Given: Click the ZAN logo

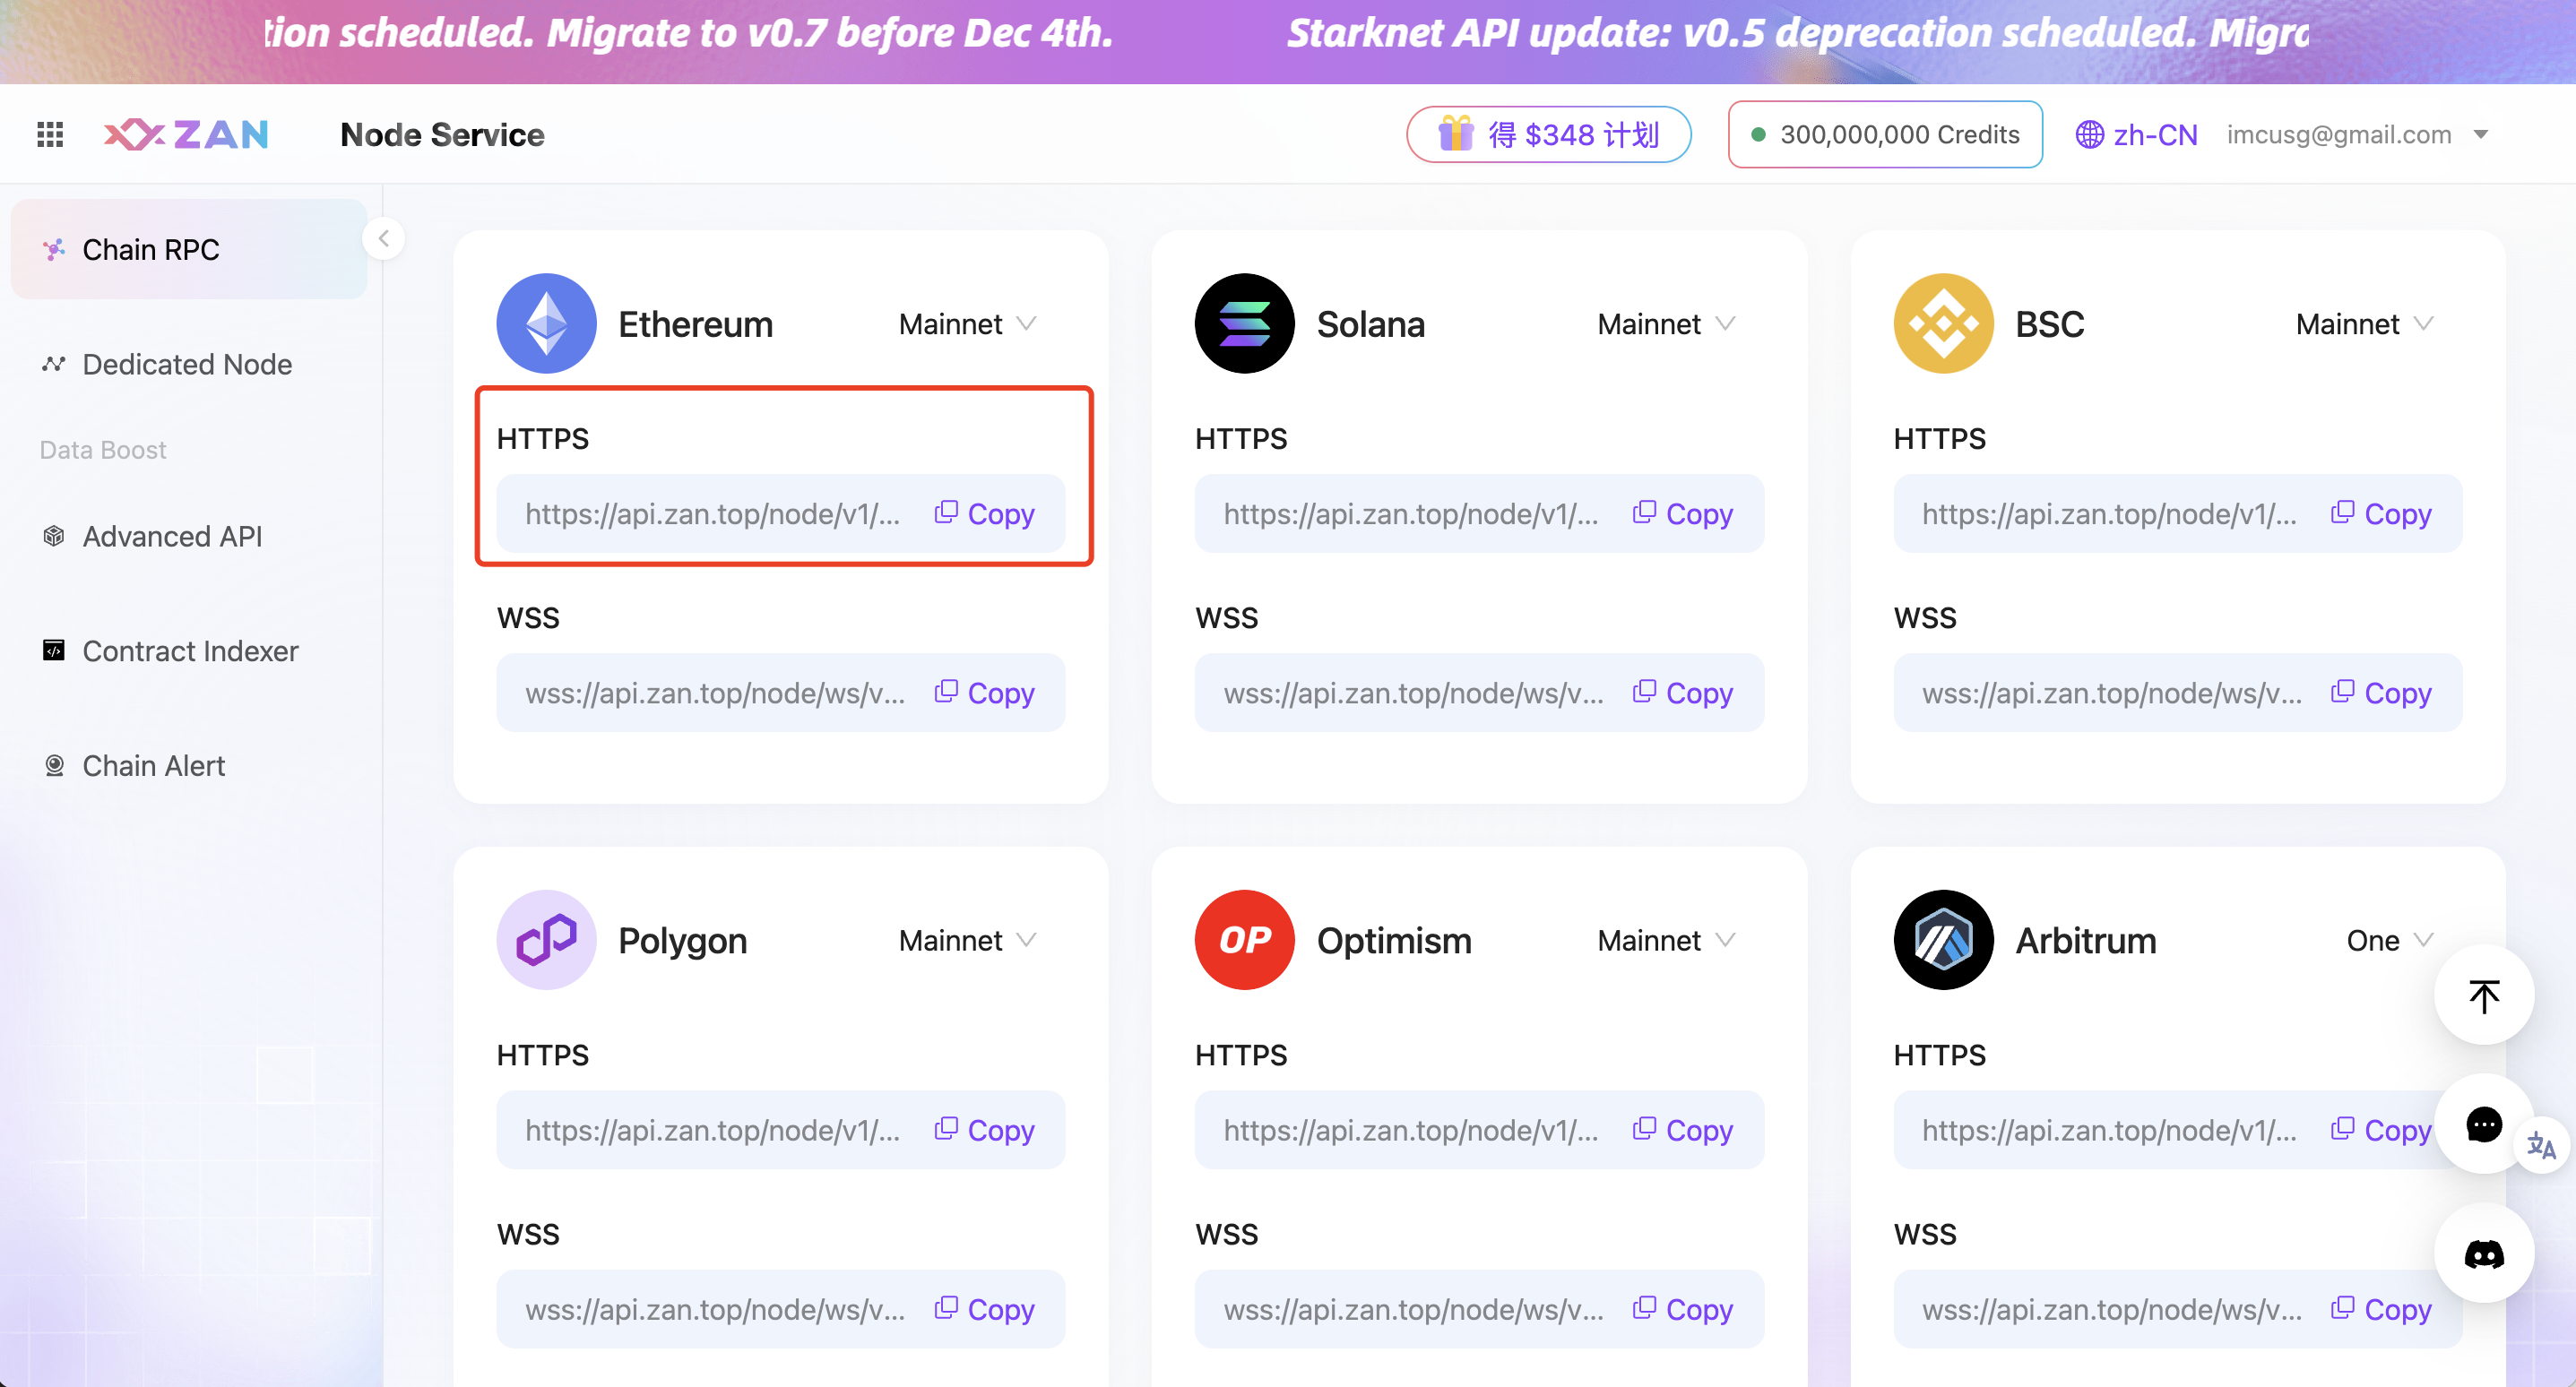Looking at the screenshot, I should (x=186, y=134).
